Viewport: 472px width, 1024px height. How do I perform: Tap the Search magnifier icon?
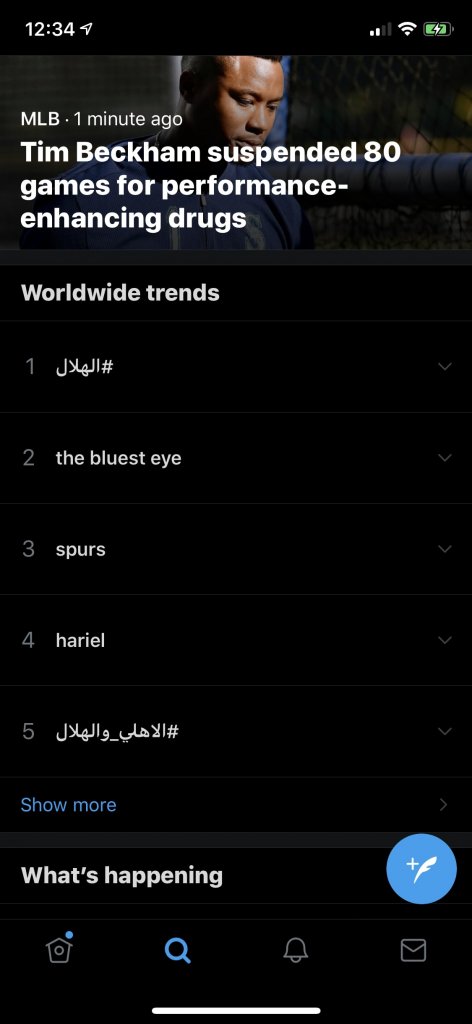pyautogui.click(x=178, y=950)
